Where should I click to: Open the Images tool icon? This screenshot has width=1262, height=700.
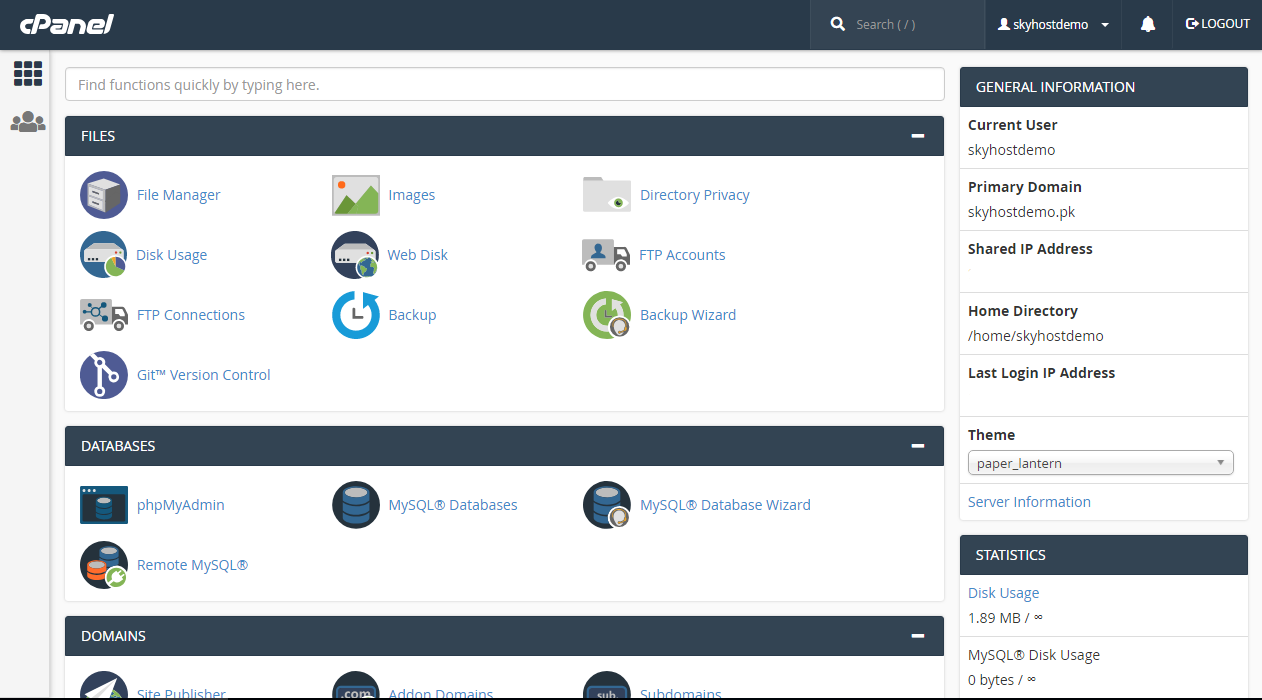point(356,195)
